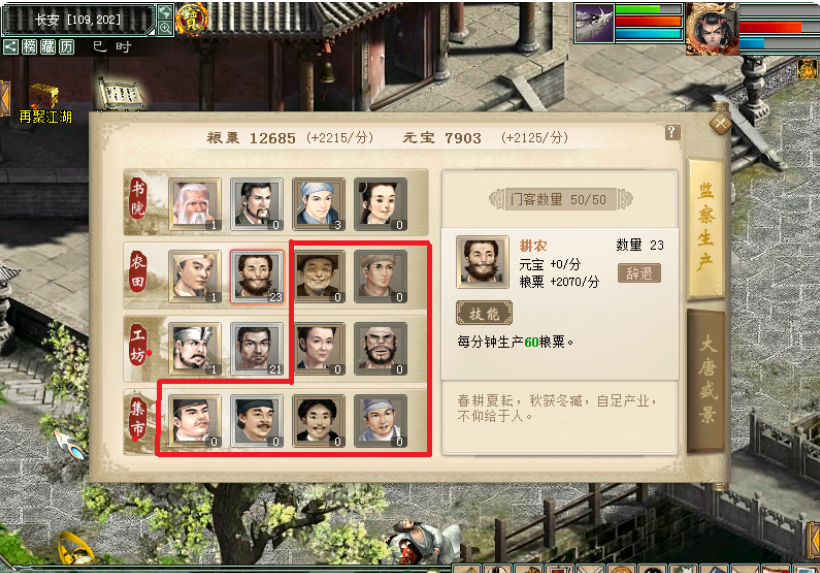The width and height of the screenshot is (820, 573).
Task: Open the 再聚江湖 event icon
Action: [45, 104]
